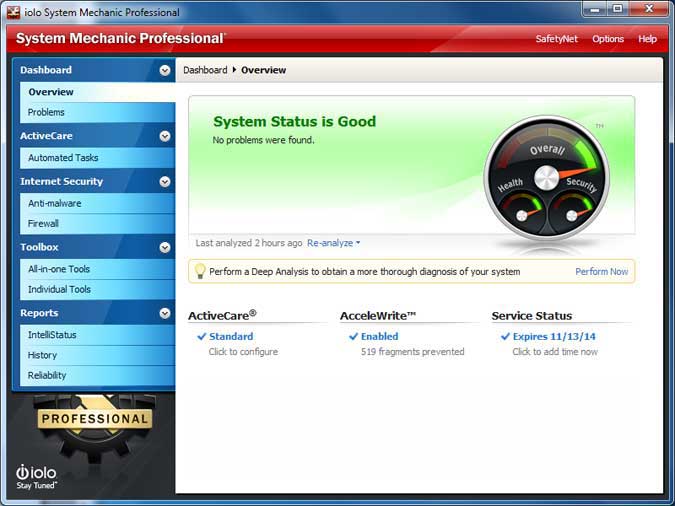Click '519 fragments prevented' text

click(412, 352)
